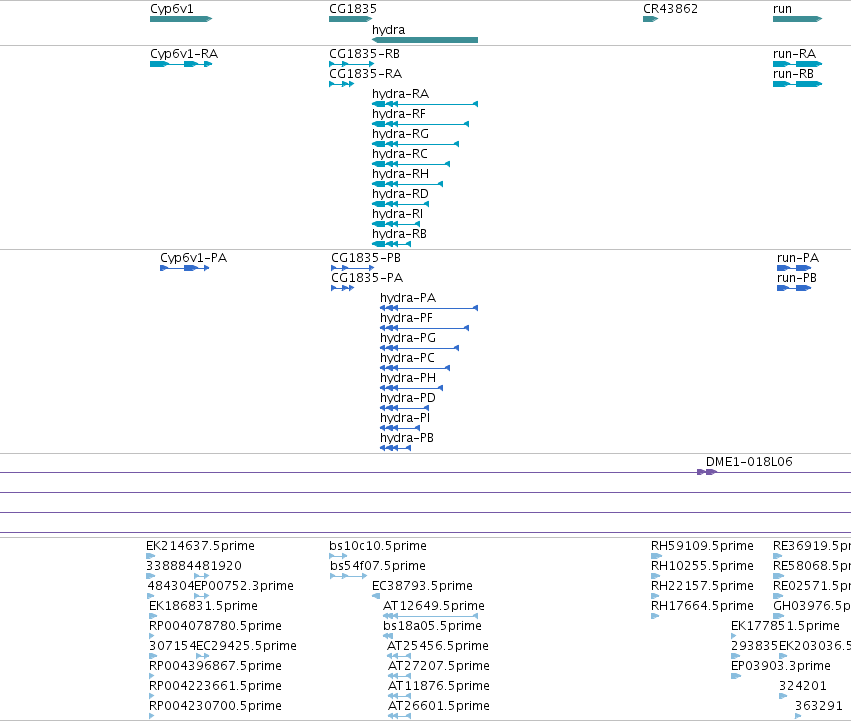Select EST bs54f07.5prime

(x=348, y=576)
